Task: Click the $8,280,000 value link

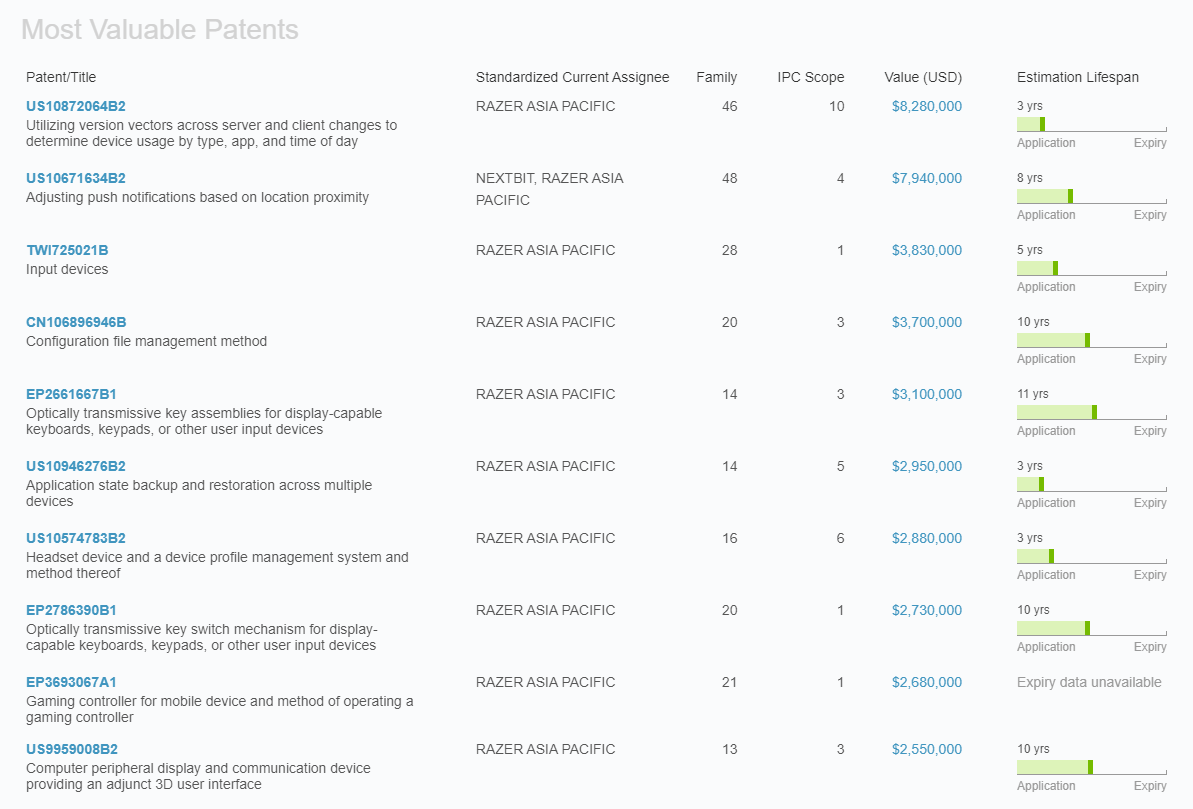Action: coord(925,104)
